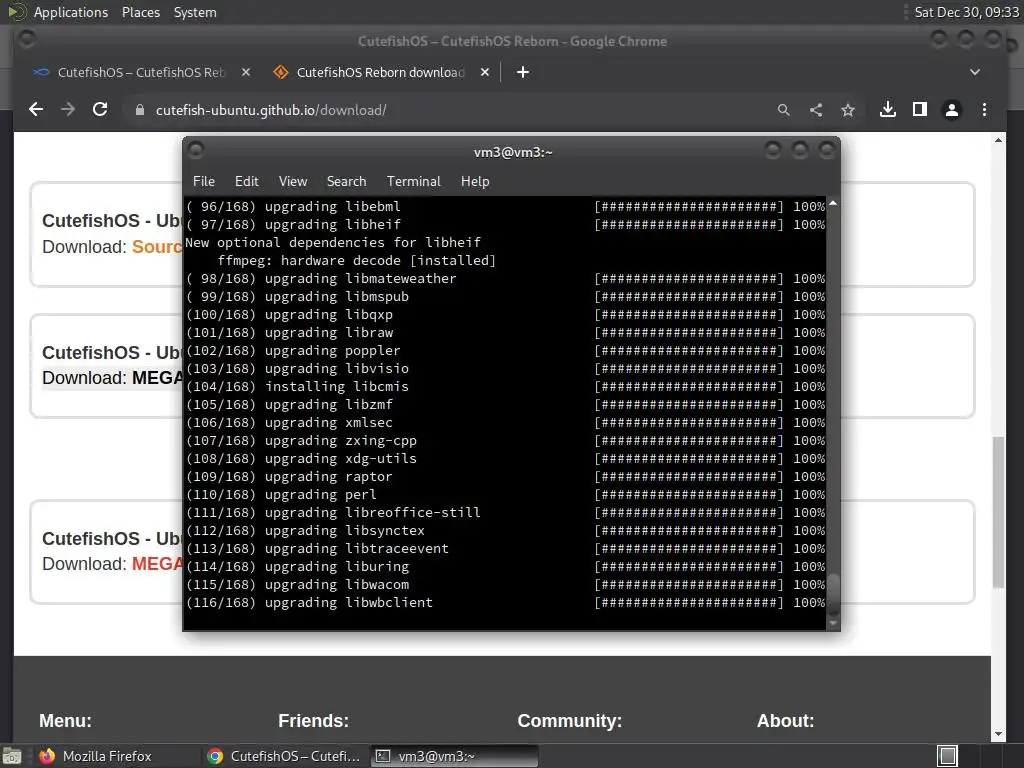
Task: Click the 'upgrading zxing-cpp' terminal line
Action: click(302, 441)
